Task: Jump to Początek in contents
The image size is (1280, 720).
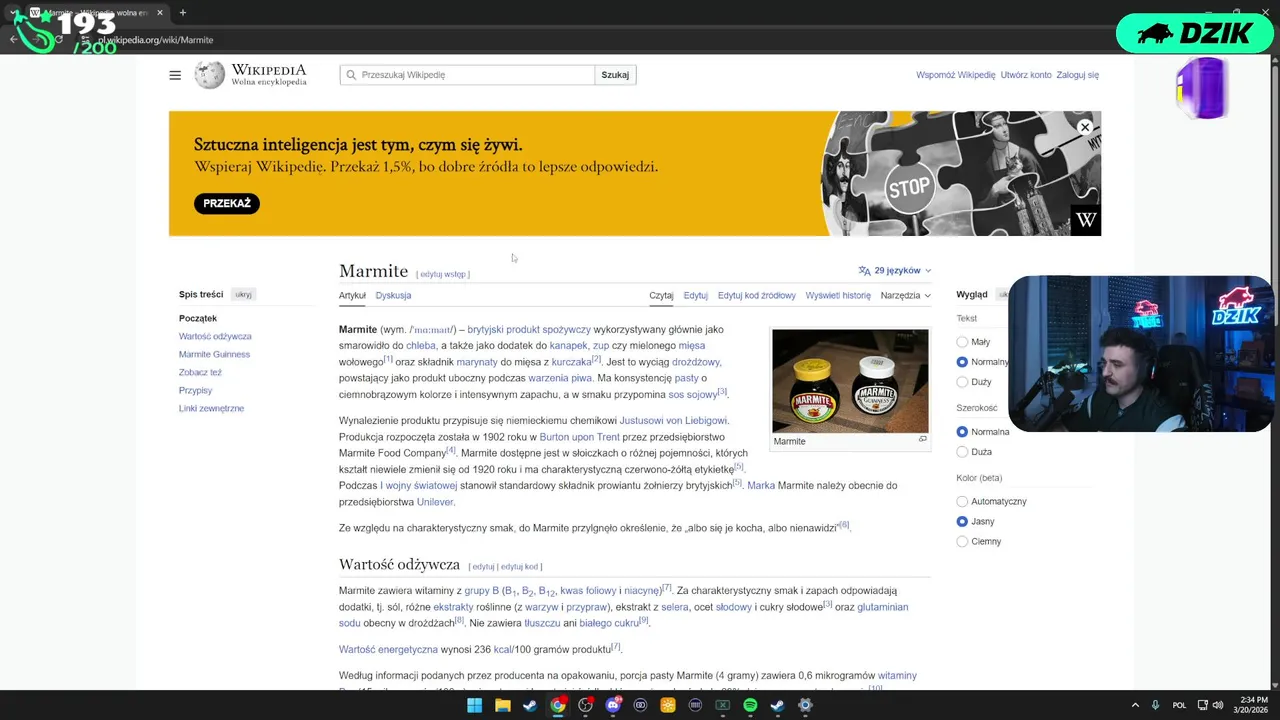Action: (x=198, y=319)
